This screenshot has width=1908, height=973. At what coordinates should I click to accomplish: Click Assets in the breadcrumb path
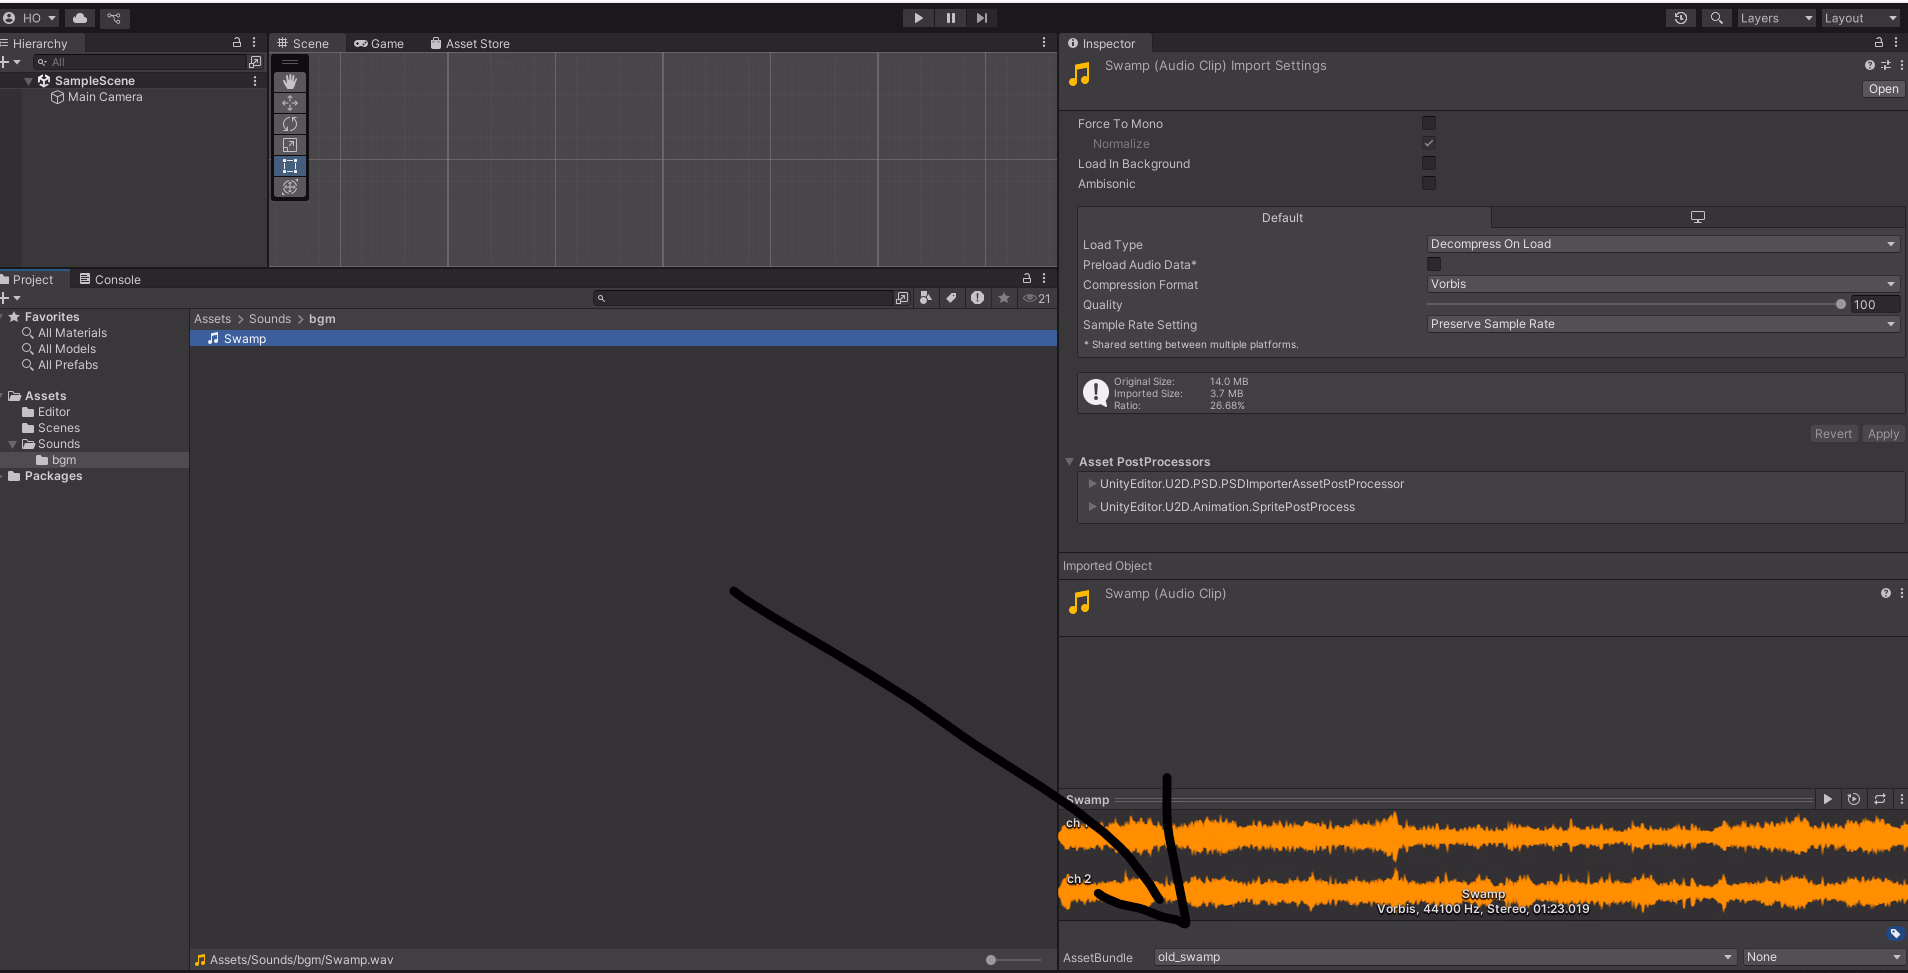coord(212,319)
